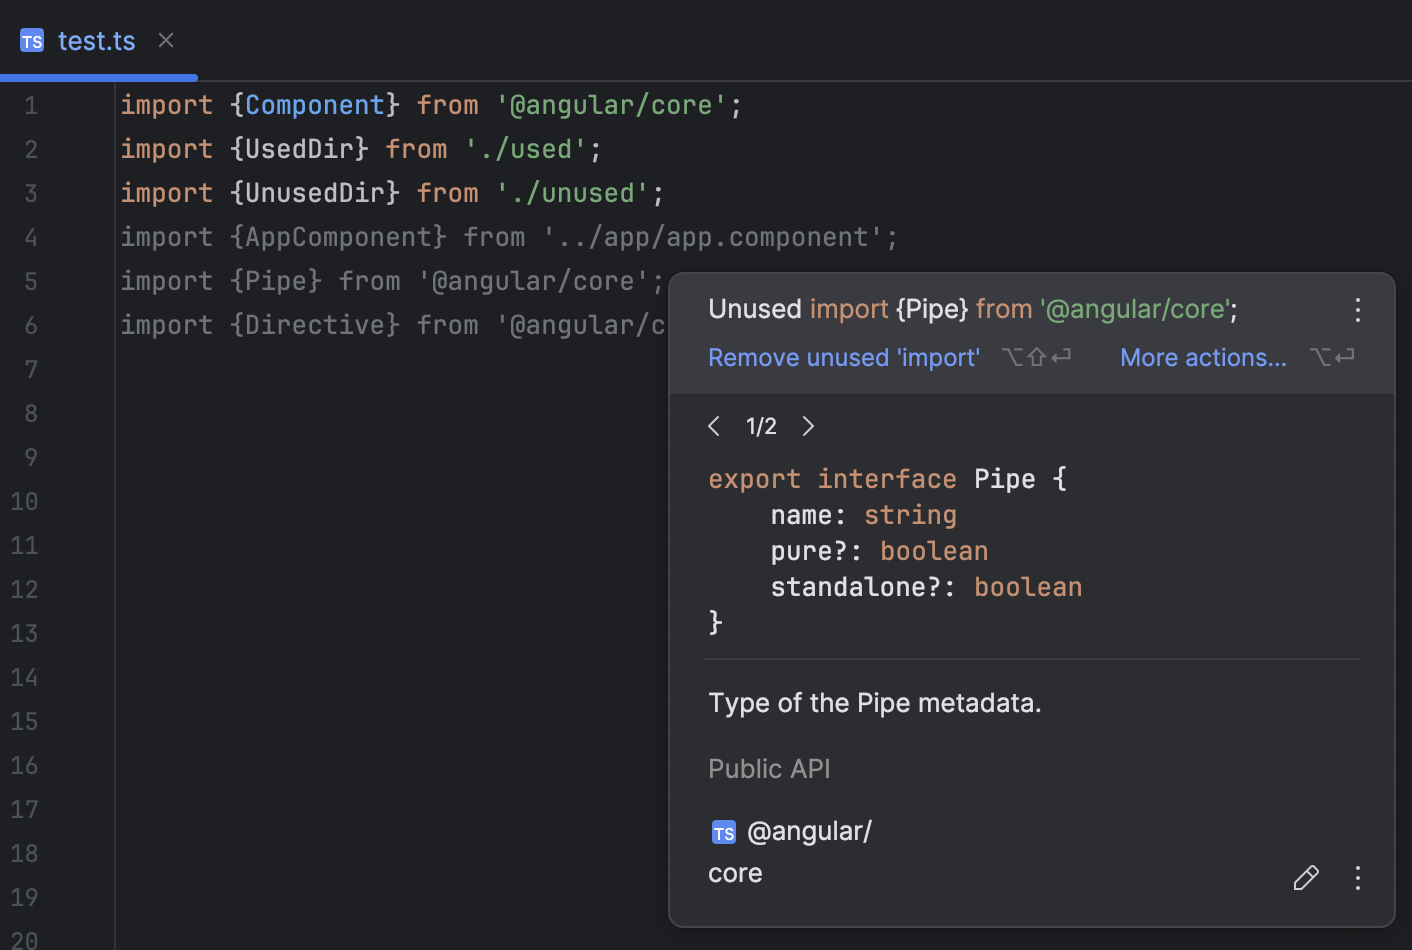Click the shortcut hint icon after More actions

1332,357
